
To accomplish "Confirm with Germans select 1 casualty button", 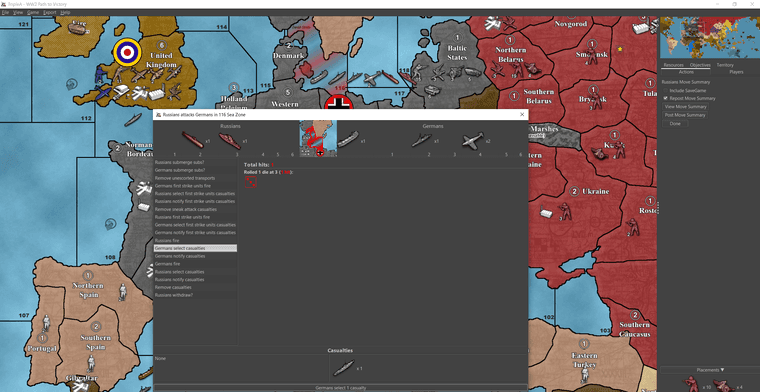I will coord(340,388).
